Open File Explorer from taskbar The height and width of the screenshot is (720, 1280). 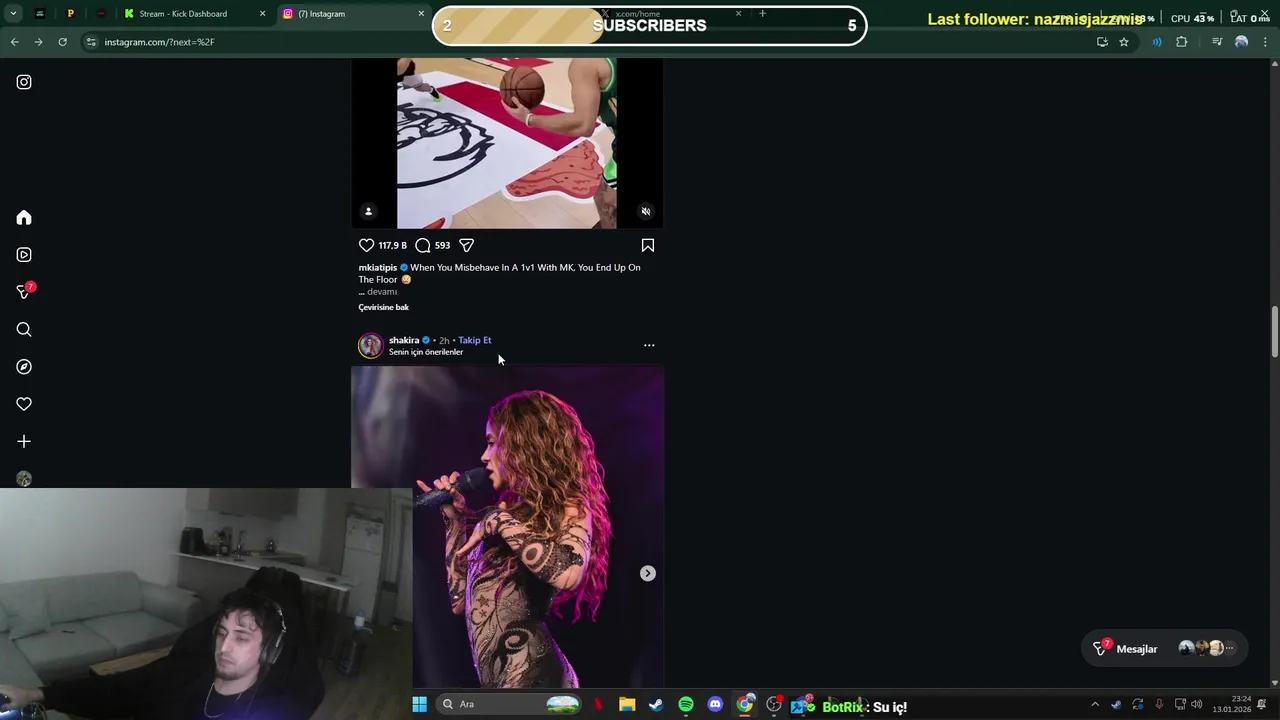[627, 704]
